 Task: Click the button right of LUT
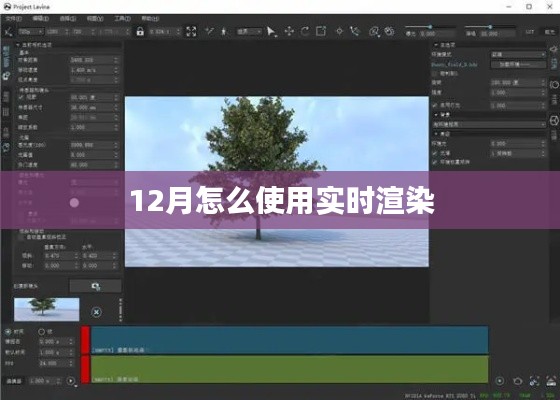point(549,32)
